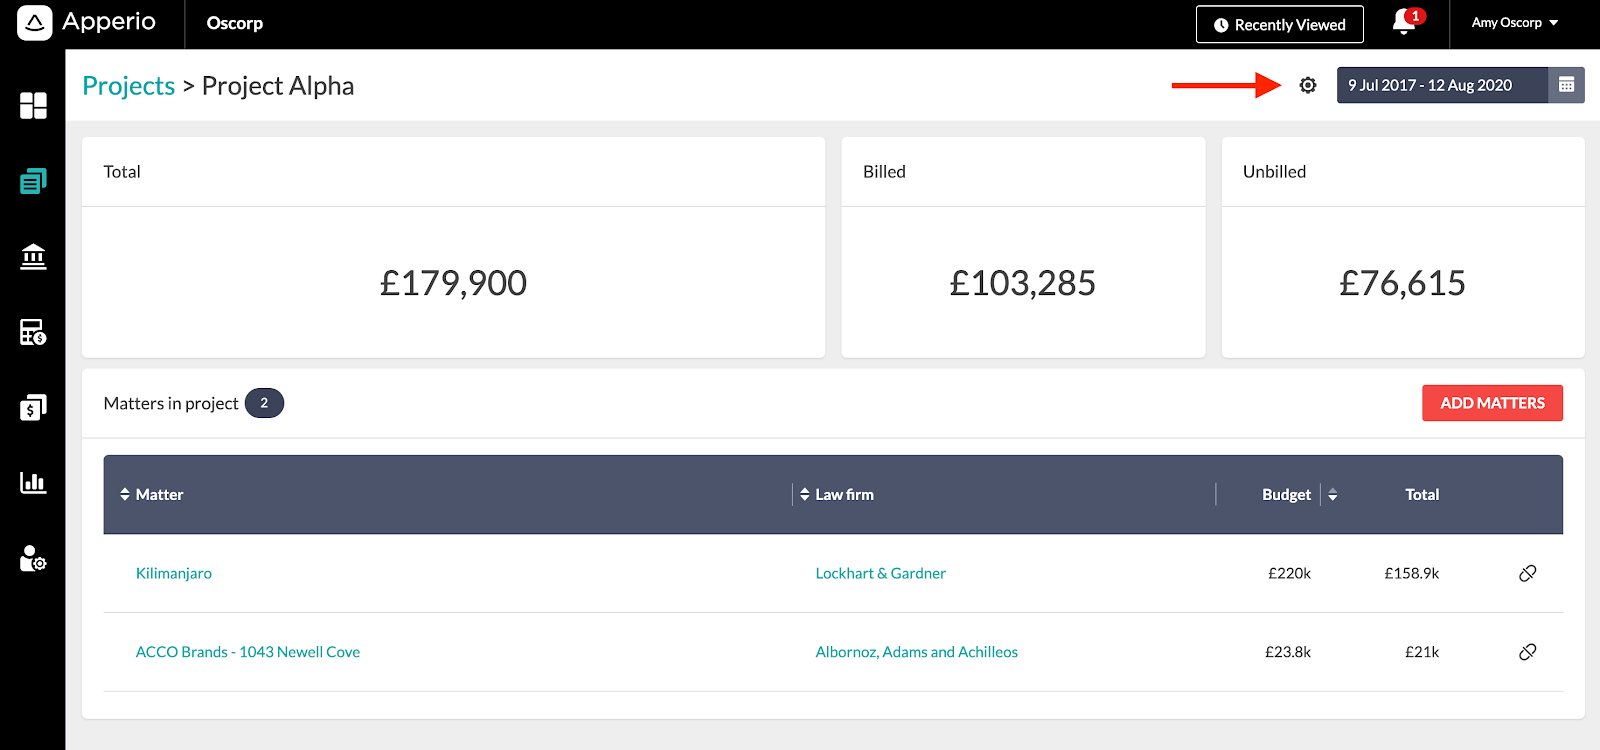The image size is (1600, 750).
Task: Open the invoices dollar icon in sidebar
Action: [33, 407]
